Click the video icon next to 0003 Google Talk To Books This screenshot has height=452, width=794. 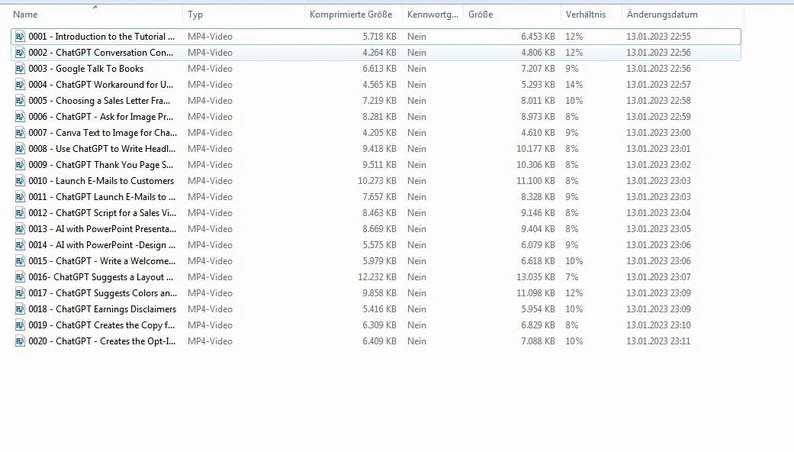(19, 68)
